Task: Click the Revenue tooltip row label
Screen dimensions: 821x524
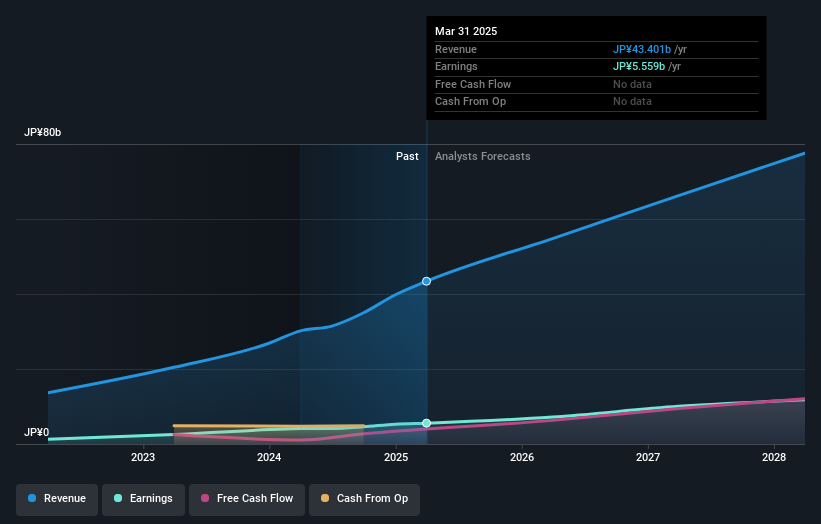Action: (x=456, y=49)
